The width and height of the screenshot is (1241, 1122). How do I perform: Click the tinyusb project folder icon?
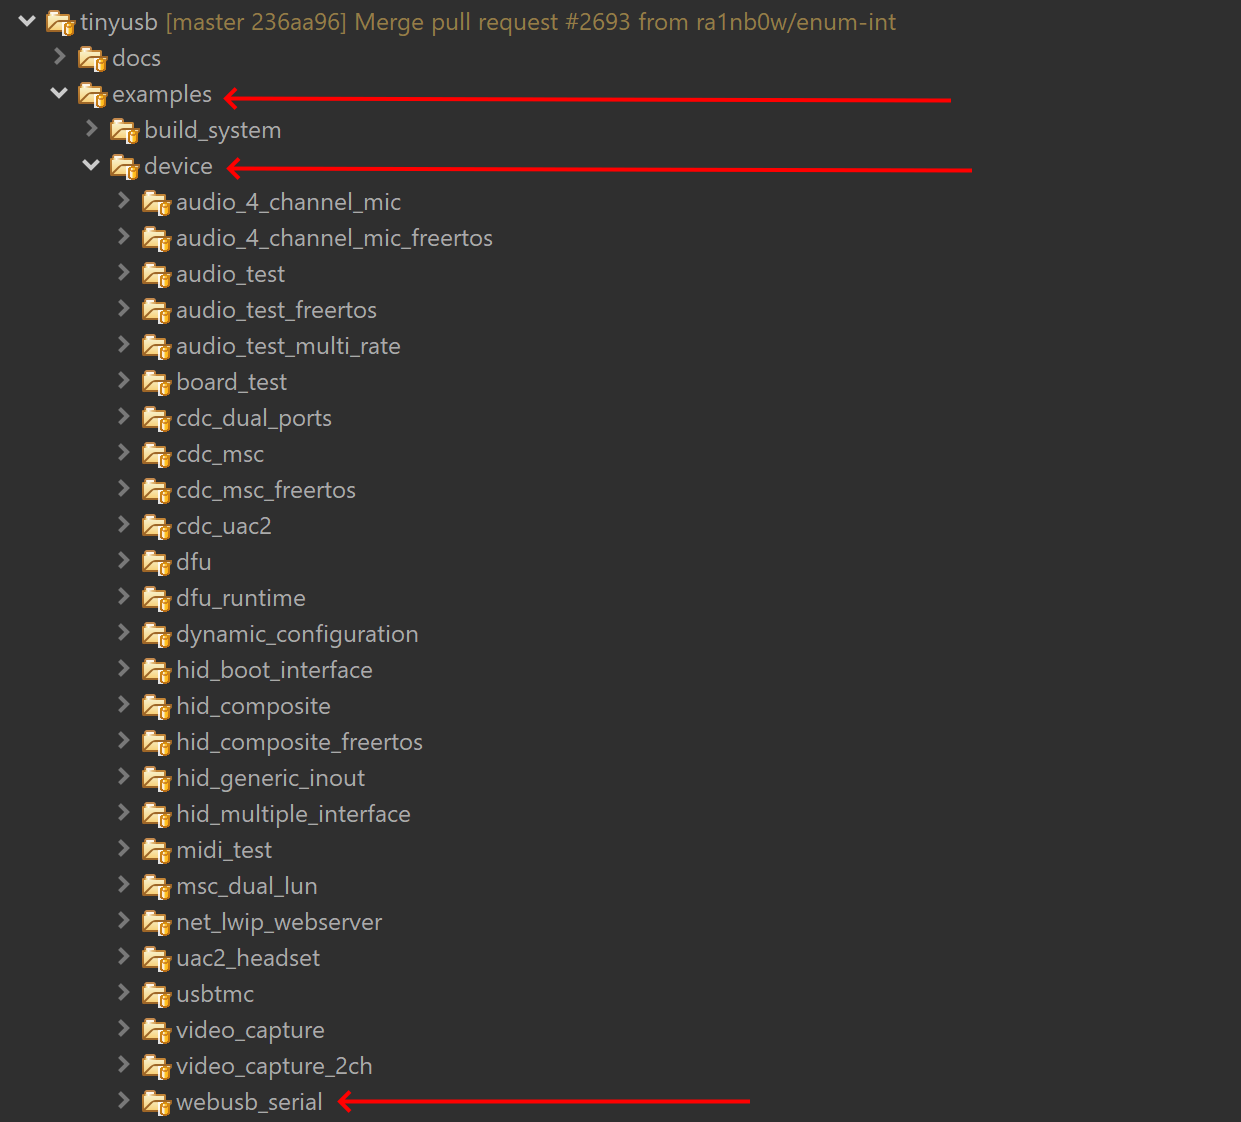[61, 23]
